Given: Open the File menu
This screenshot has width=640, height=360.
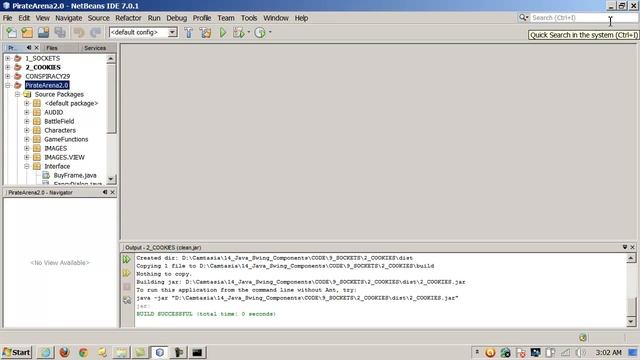Looking at the screenshot, I should tap(7, 18).
